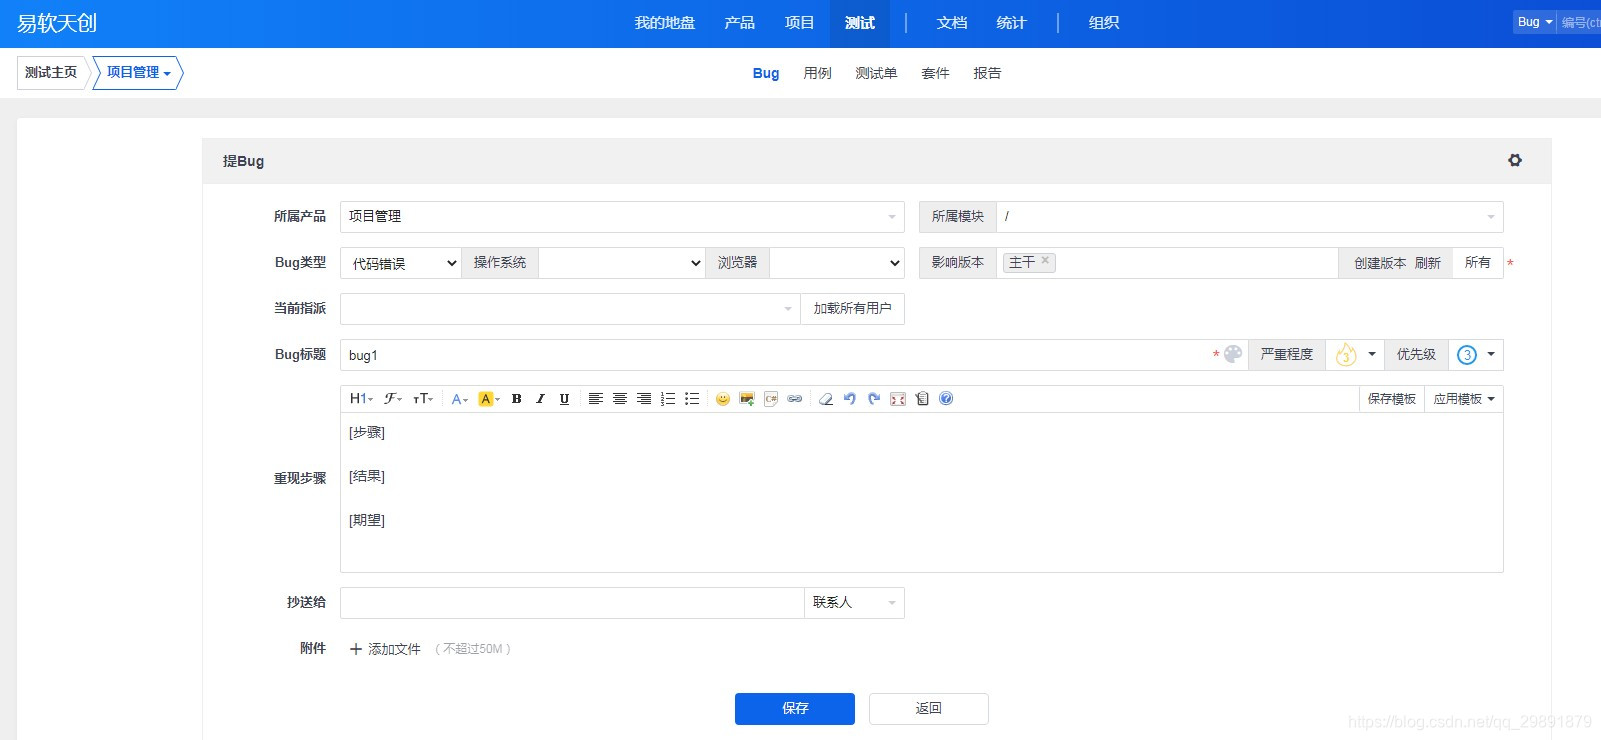Toggle italic formatting
1601x740 pixels.
pos(540,399)
